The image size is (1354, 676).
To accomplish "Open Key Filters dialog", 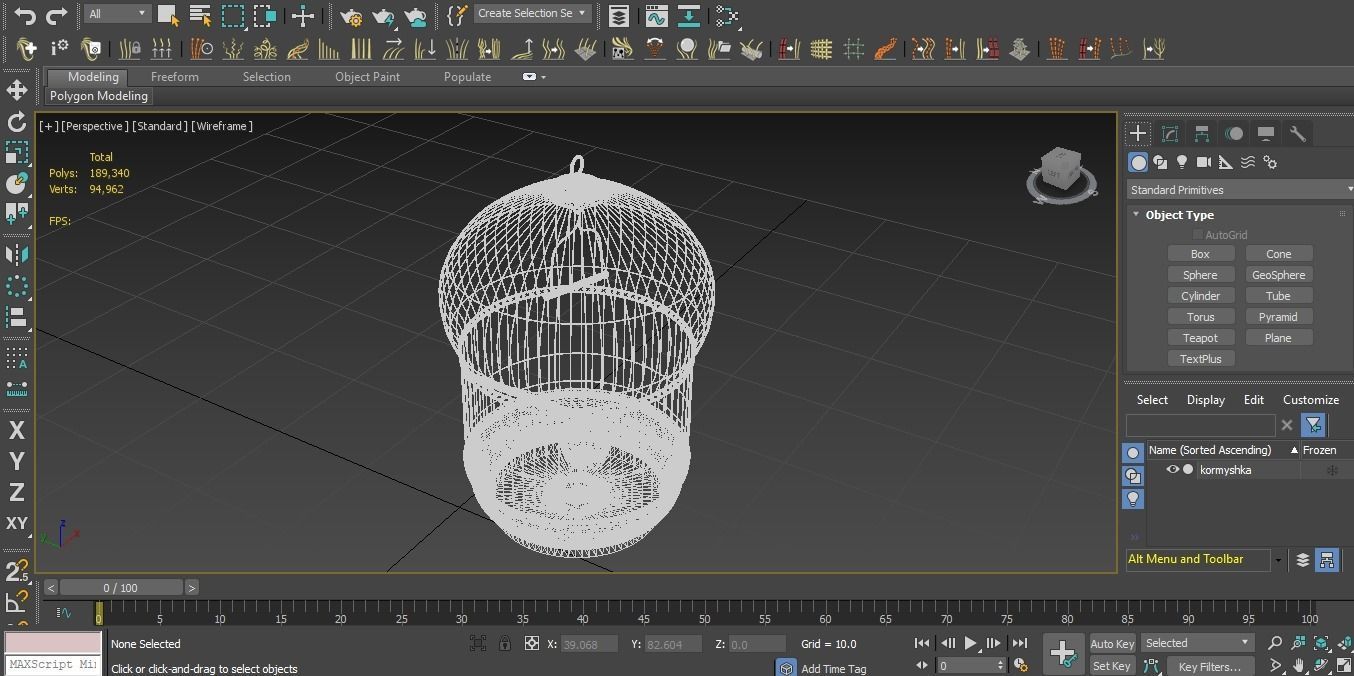I will (1209, 666).
